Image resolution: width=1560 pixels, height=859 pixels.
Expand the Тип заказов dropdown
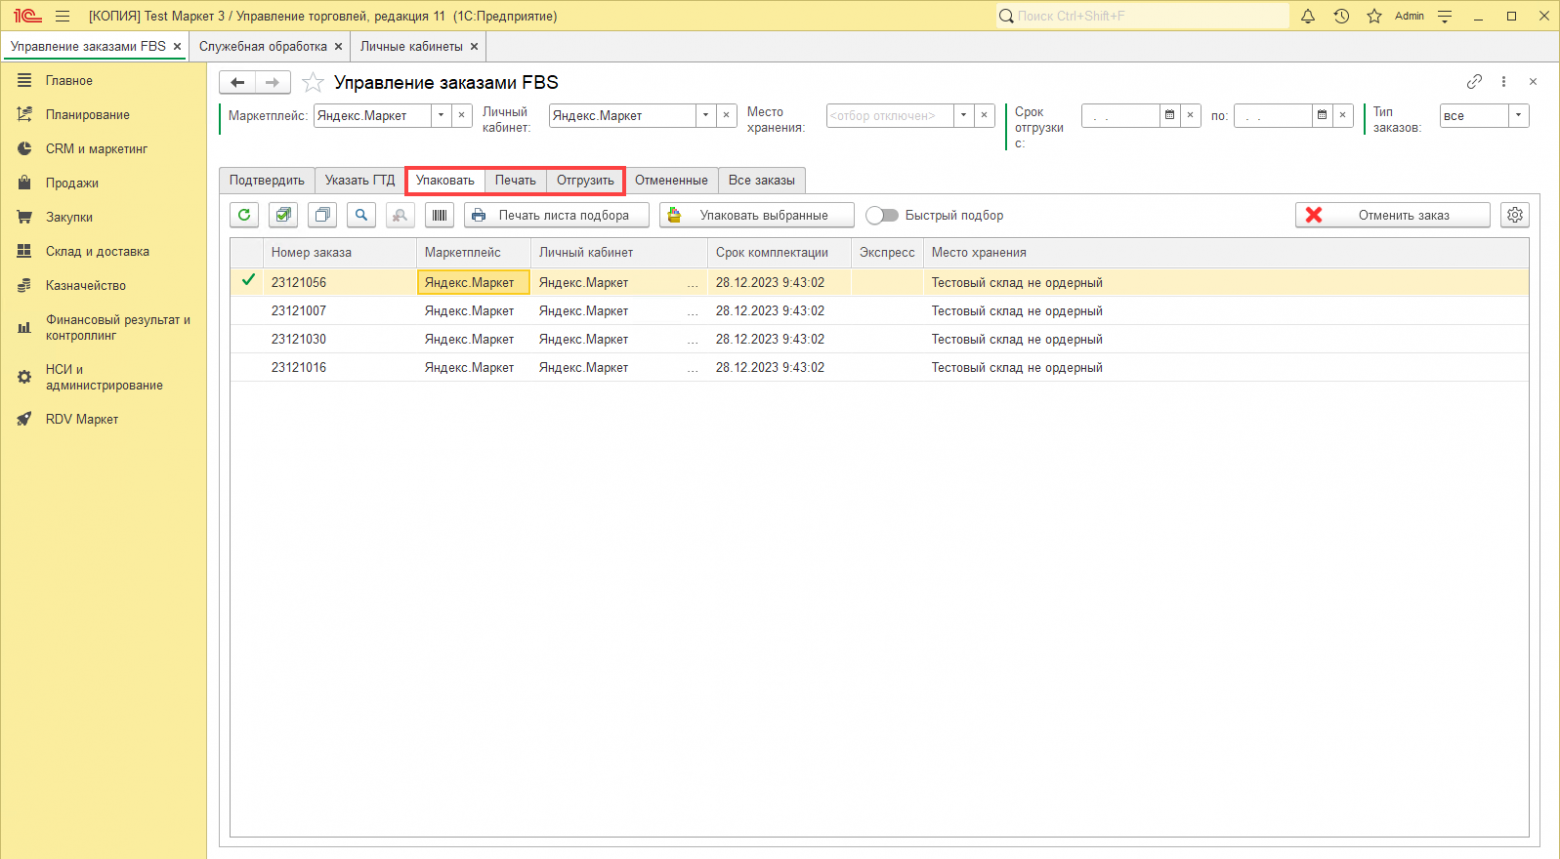[x=1519, y=115]
